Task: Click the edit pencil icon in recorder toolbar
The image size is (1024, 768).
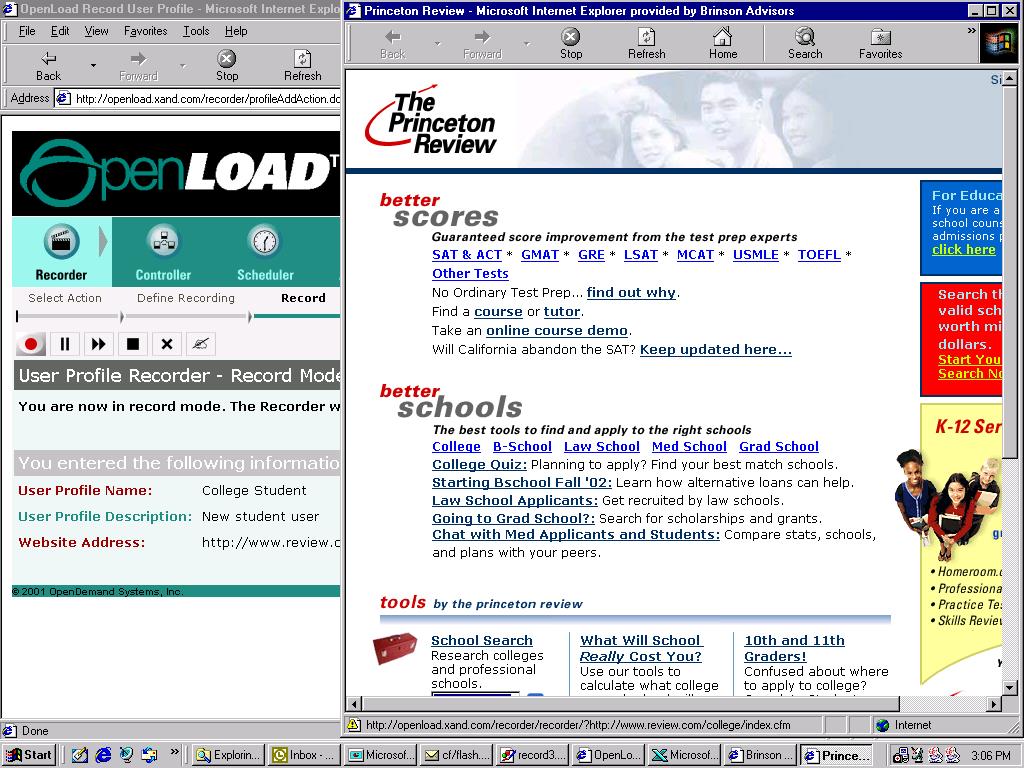Action: click(200, 344)
